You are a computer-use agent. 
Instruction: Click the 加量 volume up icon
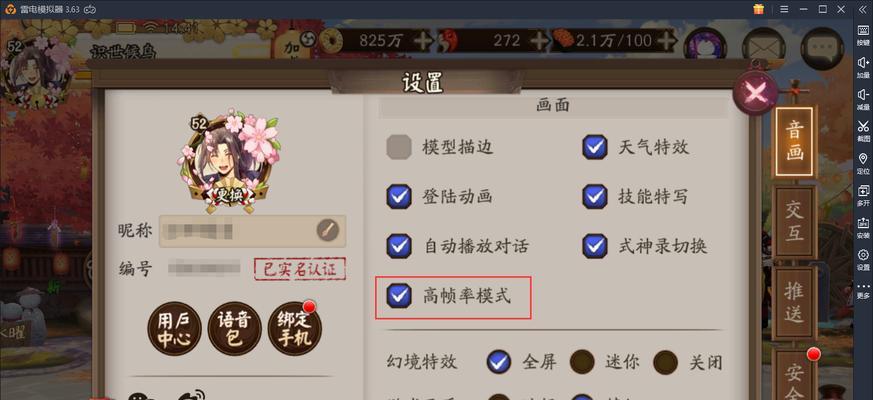[863, 66]
